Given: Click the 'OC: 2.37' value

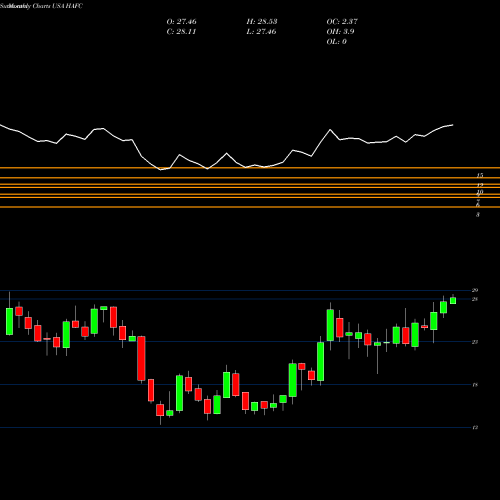Looking at the screenshot, I should tap(342, 22).
